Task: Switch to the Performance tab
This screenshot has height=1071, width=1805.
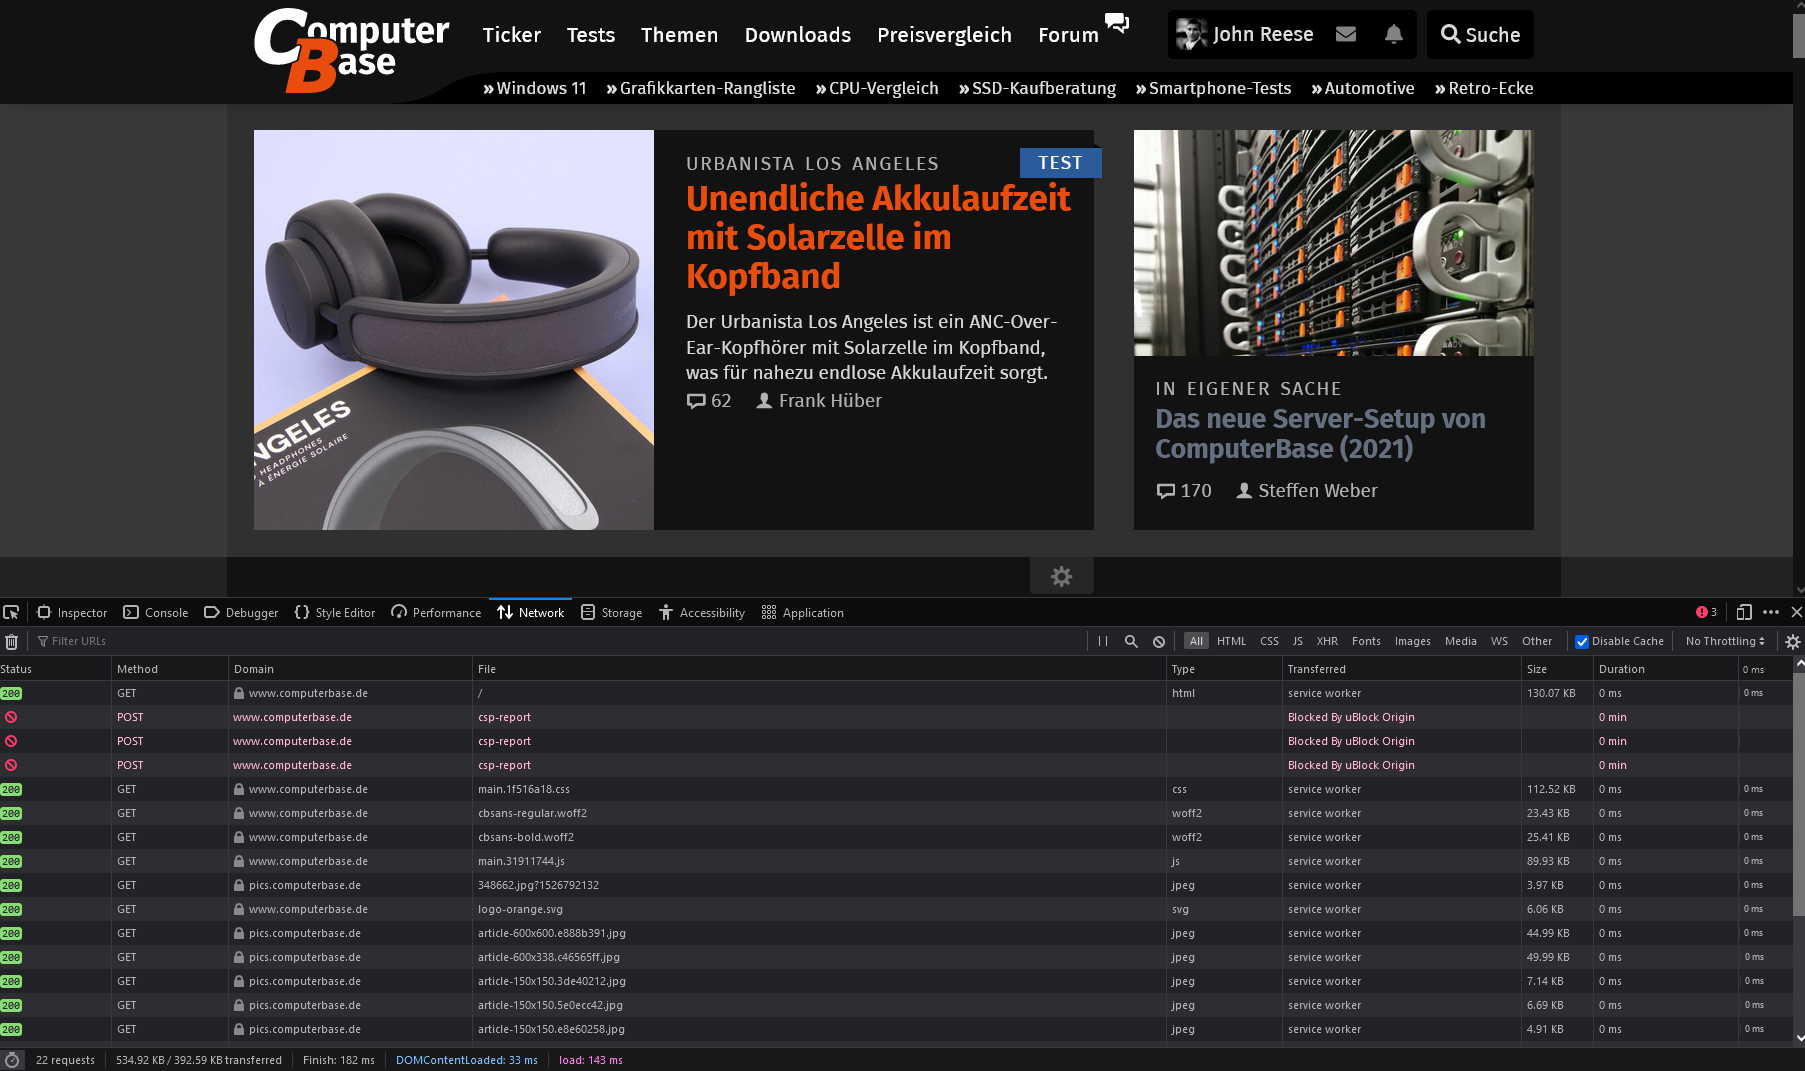Action: [436, 612]
